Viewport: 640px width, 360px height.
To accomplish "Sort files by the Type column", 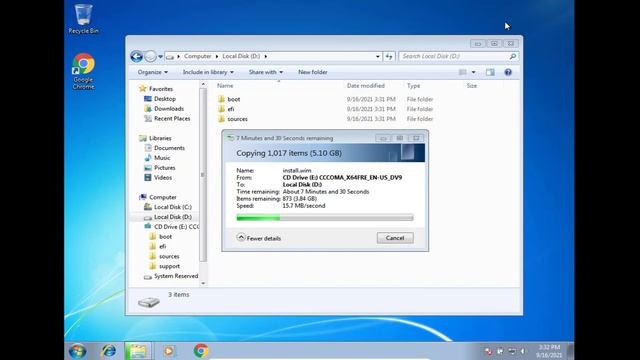I will tap(413, 86).
